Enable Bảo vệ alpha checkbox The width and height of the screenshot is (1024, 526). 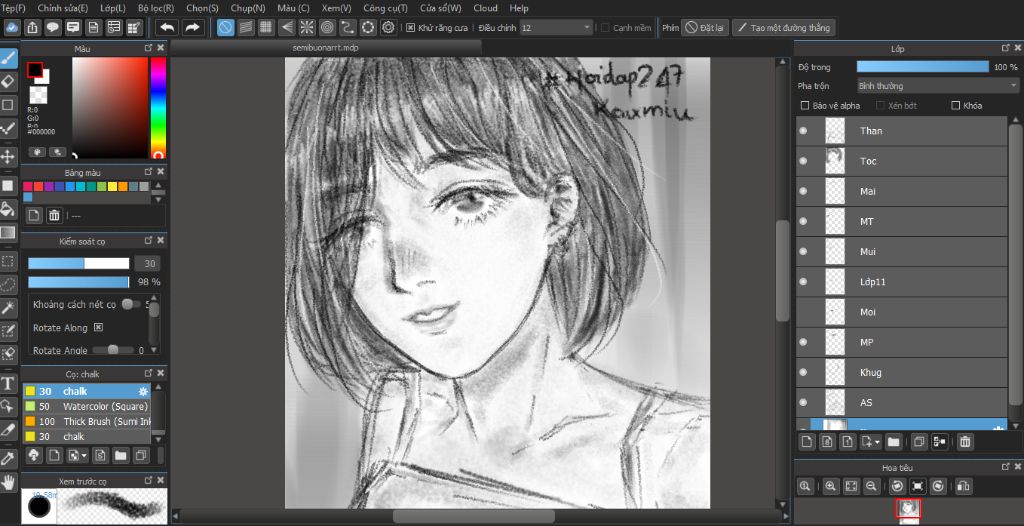pyautogui.click(x=805, y=105)
